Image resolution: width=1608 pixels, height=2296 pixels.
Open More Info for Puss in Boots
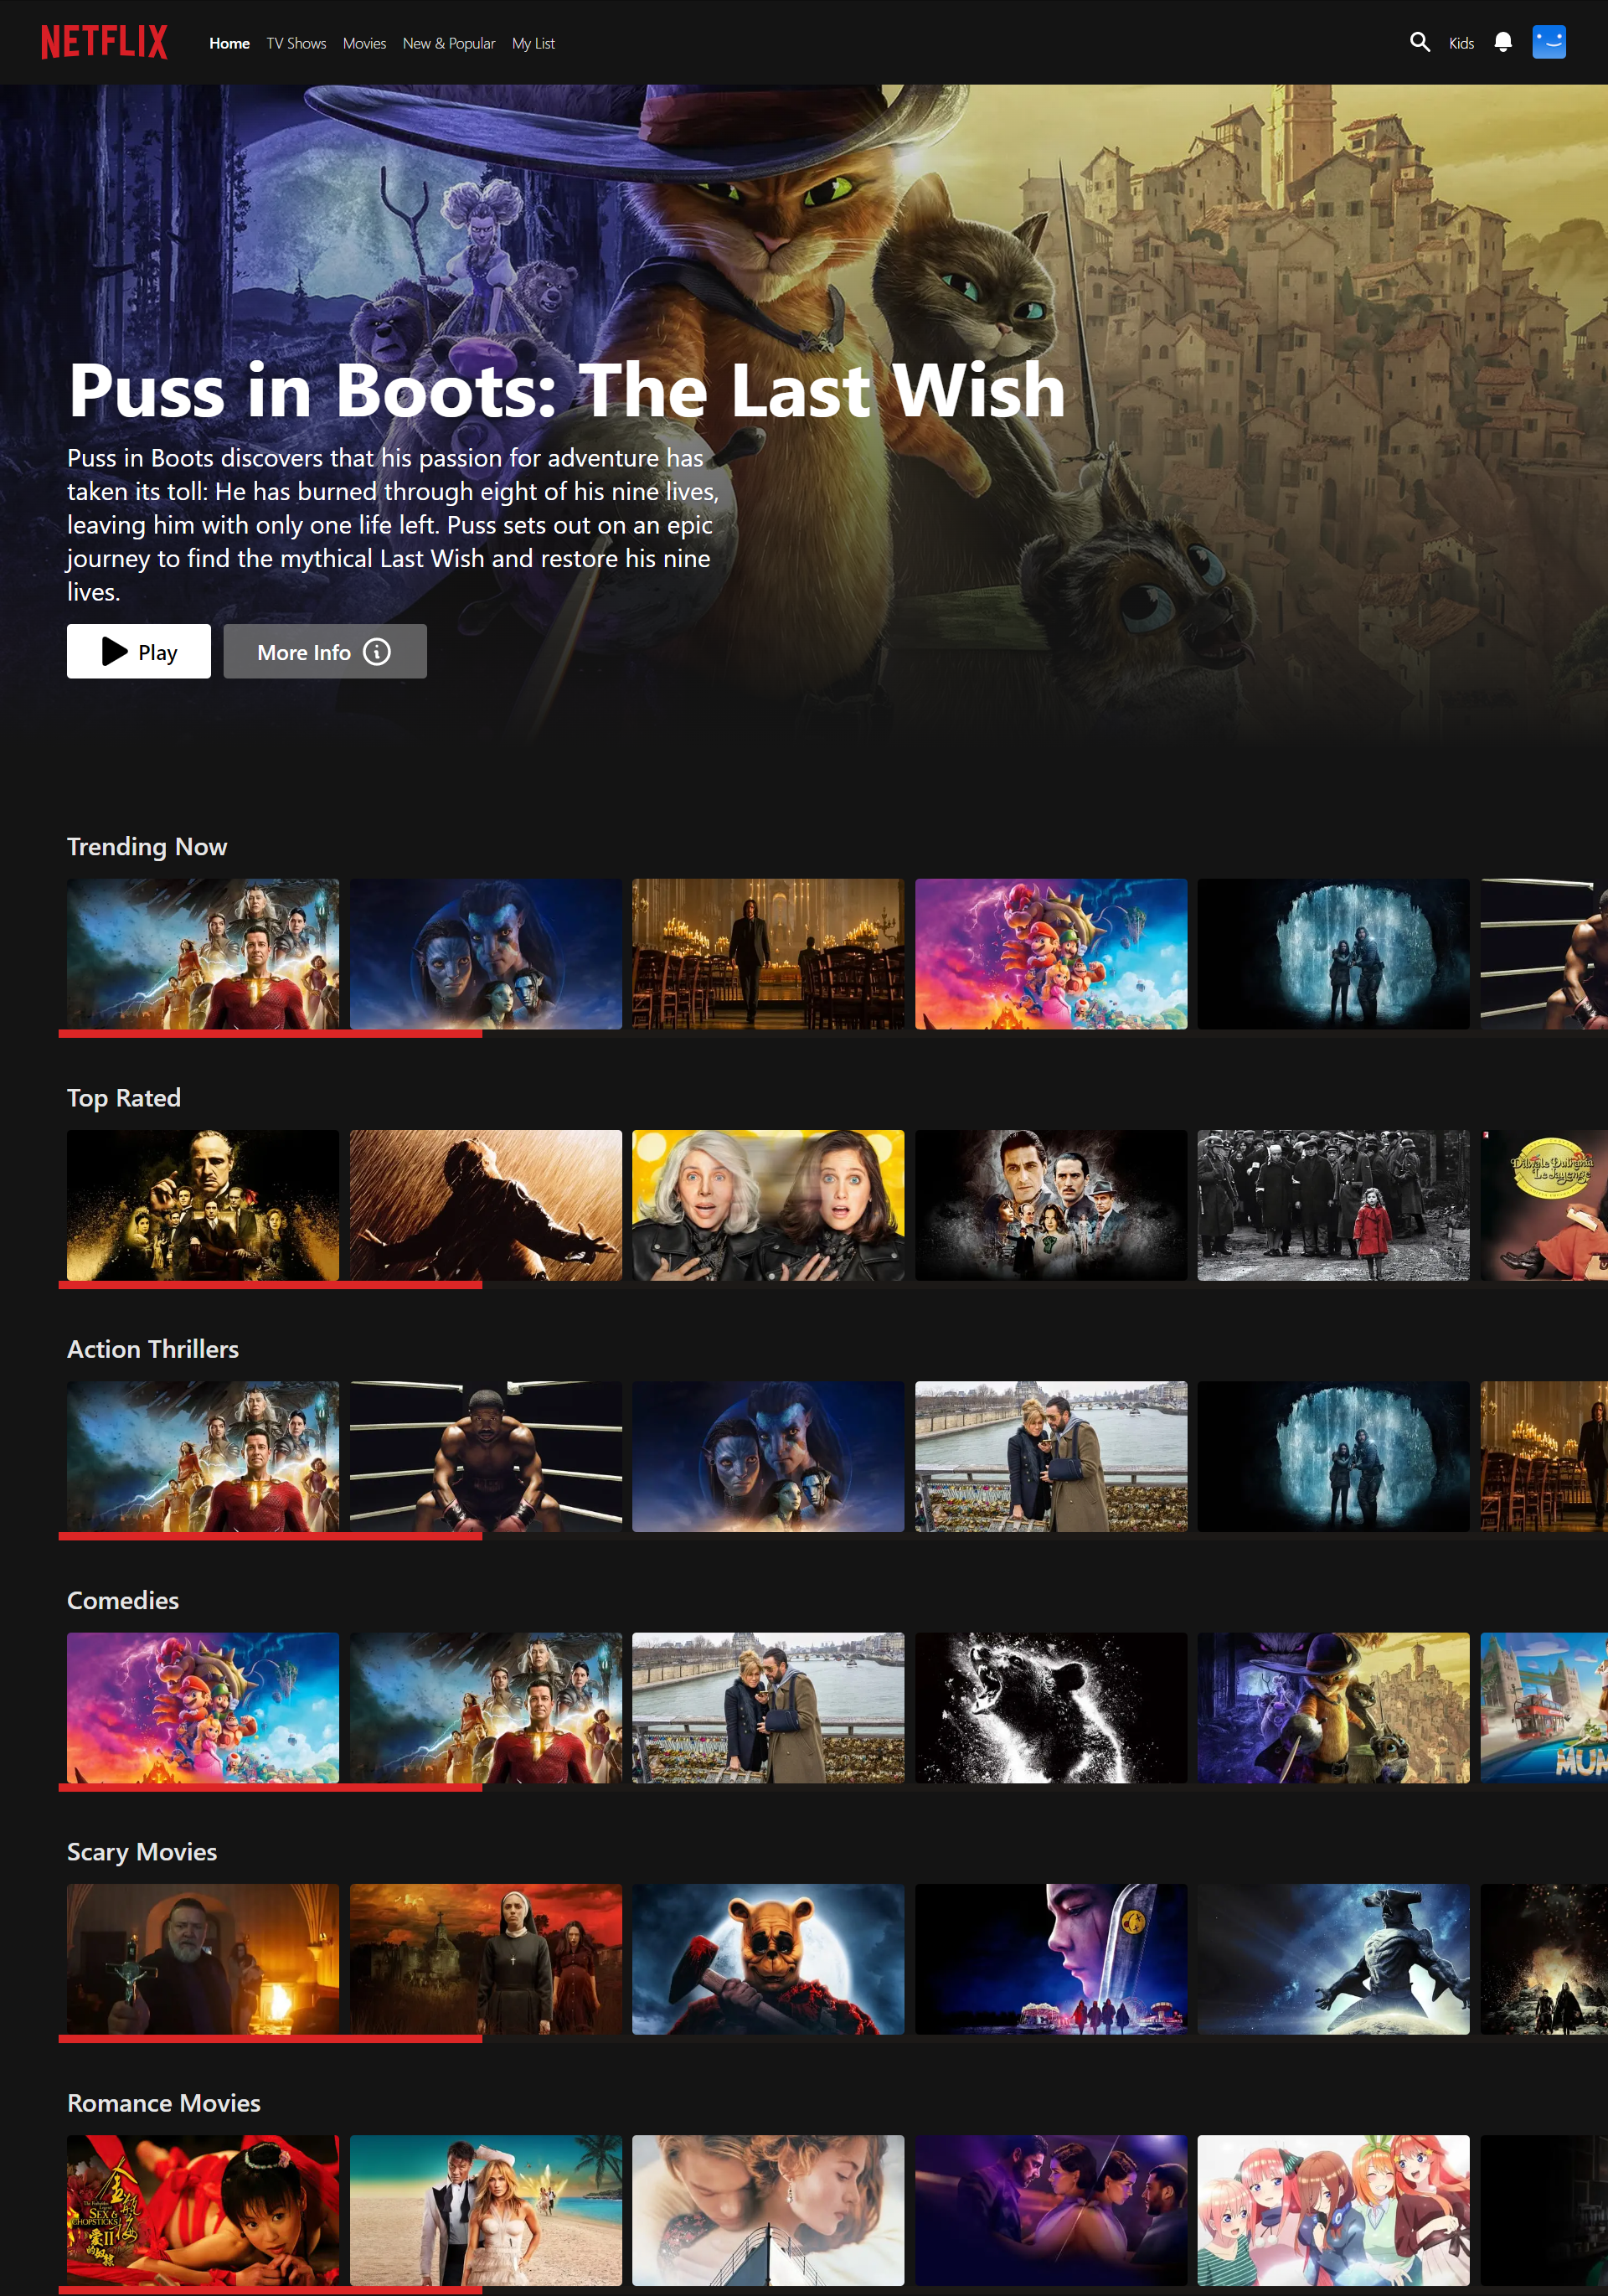[x=325, y=651]
